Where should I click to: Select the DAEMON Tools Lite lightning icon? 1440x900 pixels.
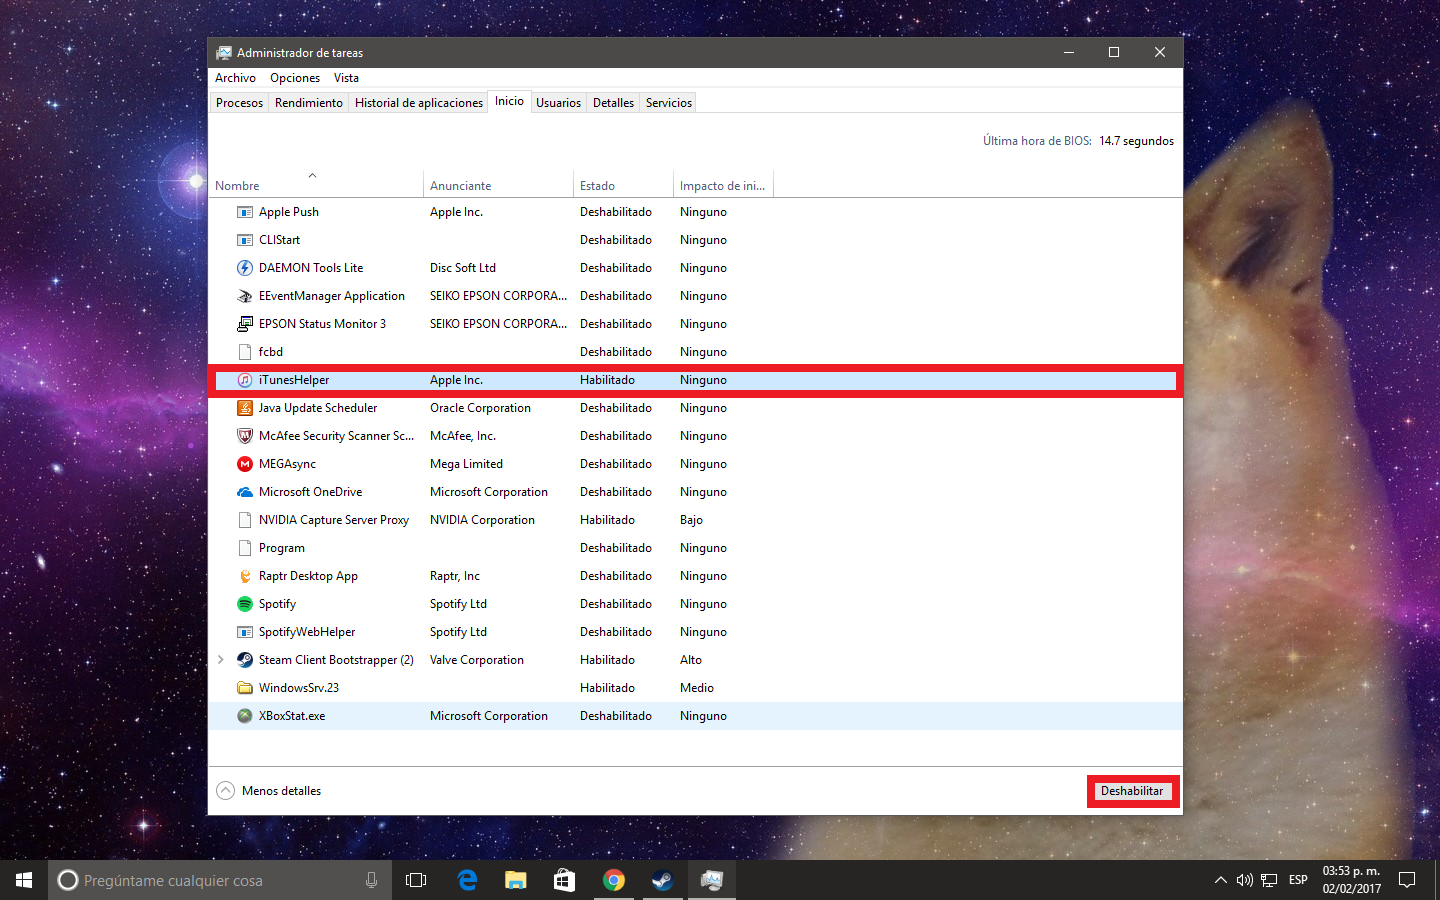(245, 268)
